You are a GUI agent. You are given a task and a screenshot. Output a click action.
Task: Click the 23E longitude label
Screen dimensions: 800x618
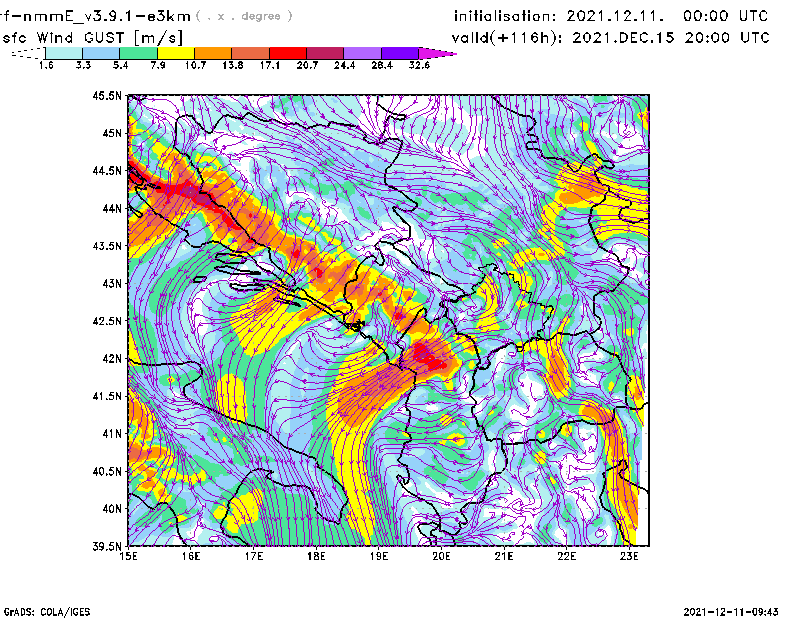click(x=629, y=556)
